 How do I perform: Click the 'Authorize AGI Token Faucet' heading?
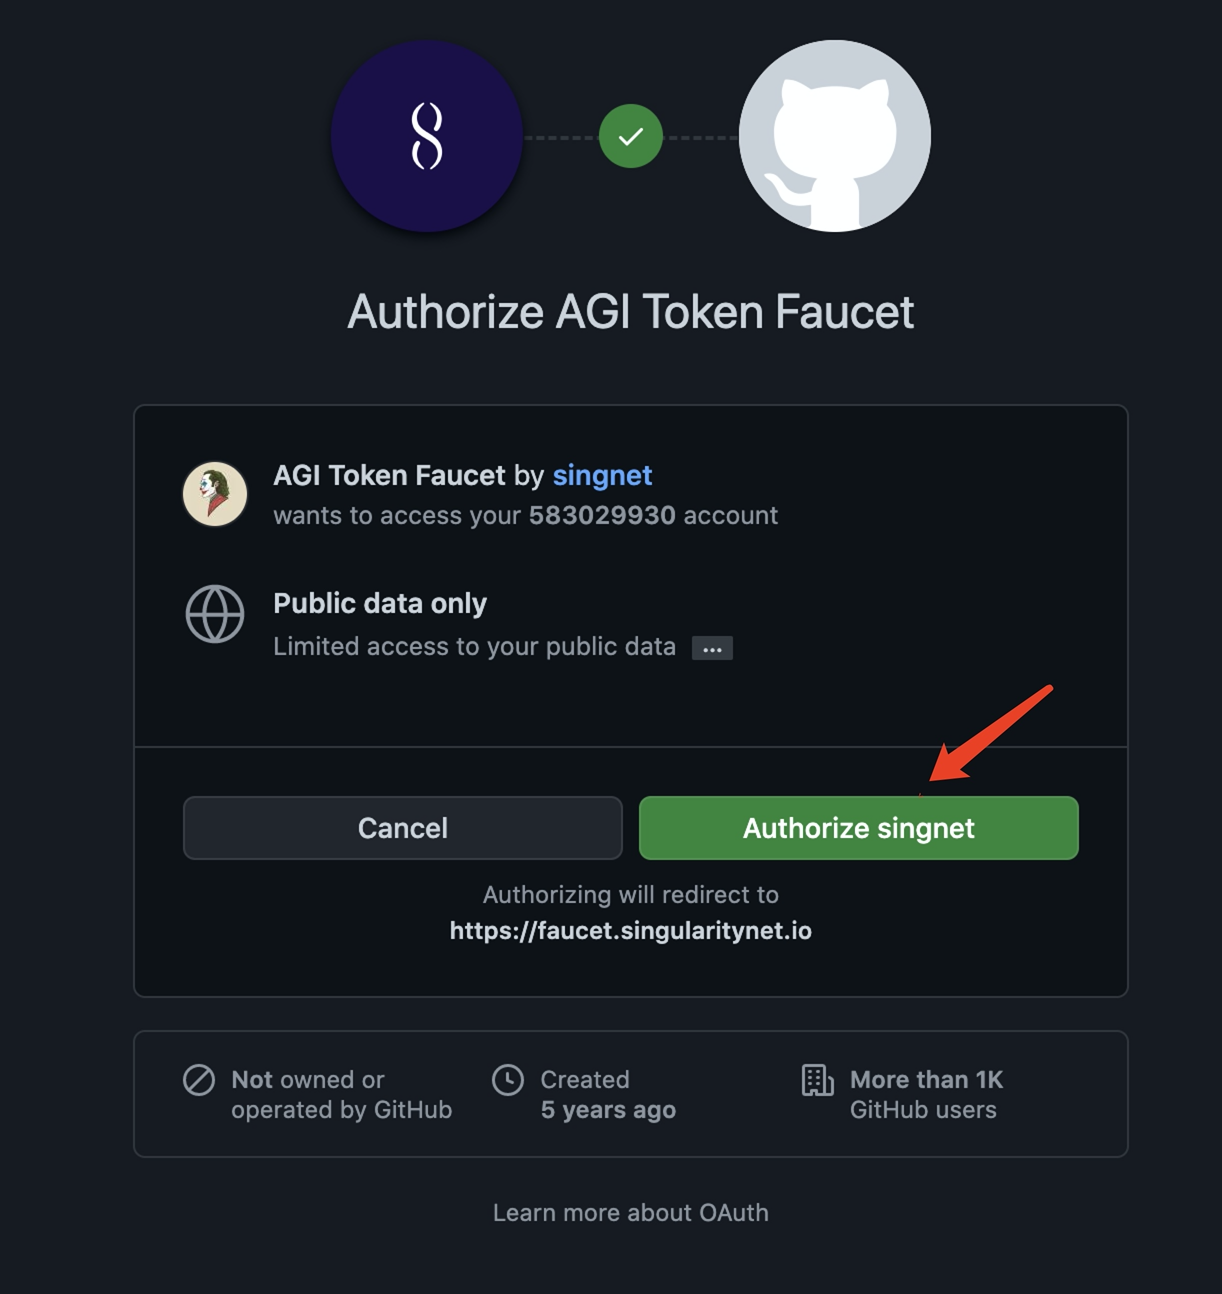[x=630, y=312]
